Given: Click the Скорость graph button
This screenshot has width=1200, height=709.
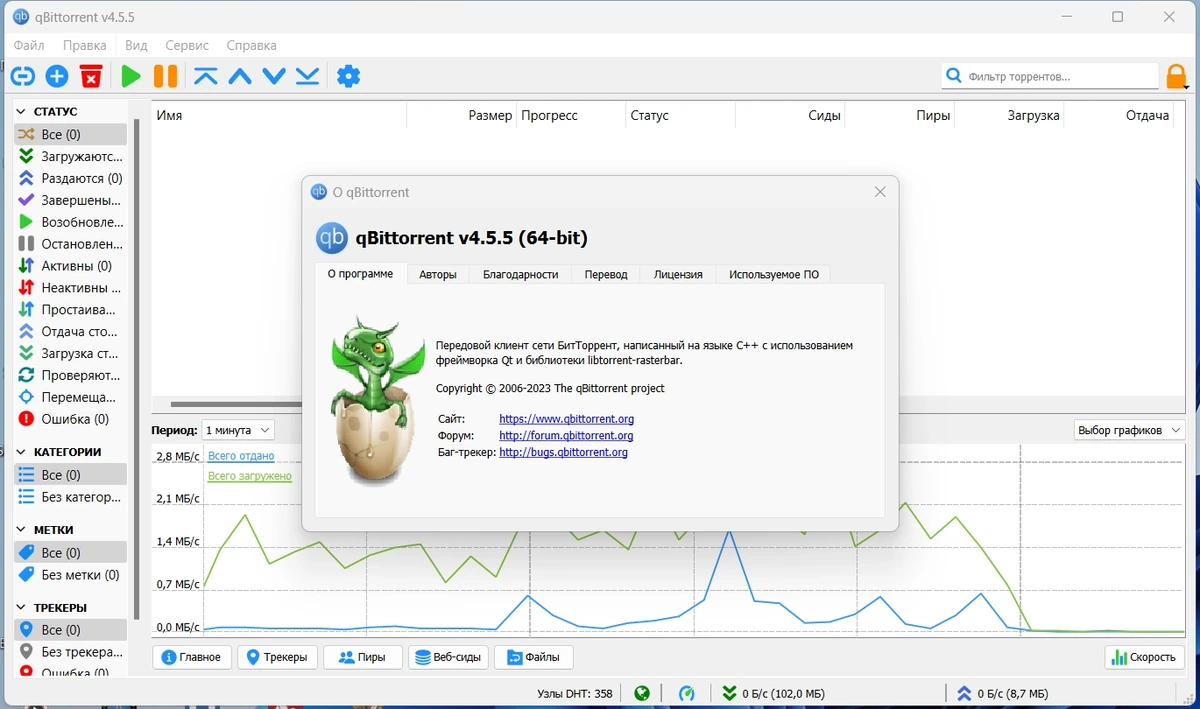Looking at the screenshot, I should coord(1145,657).
